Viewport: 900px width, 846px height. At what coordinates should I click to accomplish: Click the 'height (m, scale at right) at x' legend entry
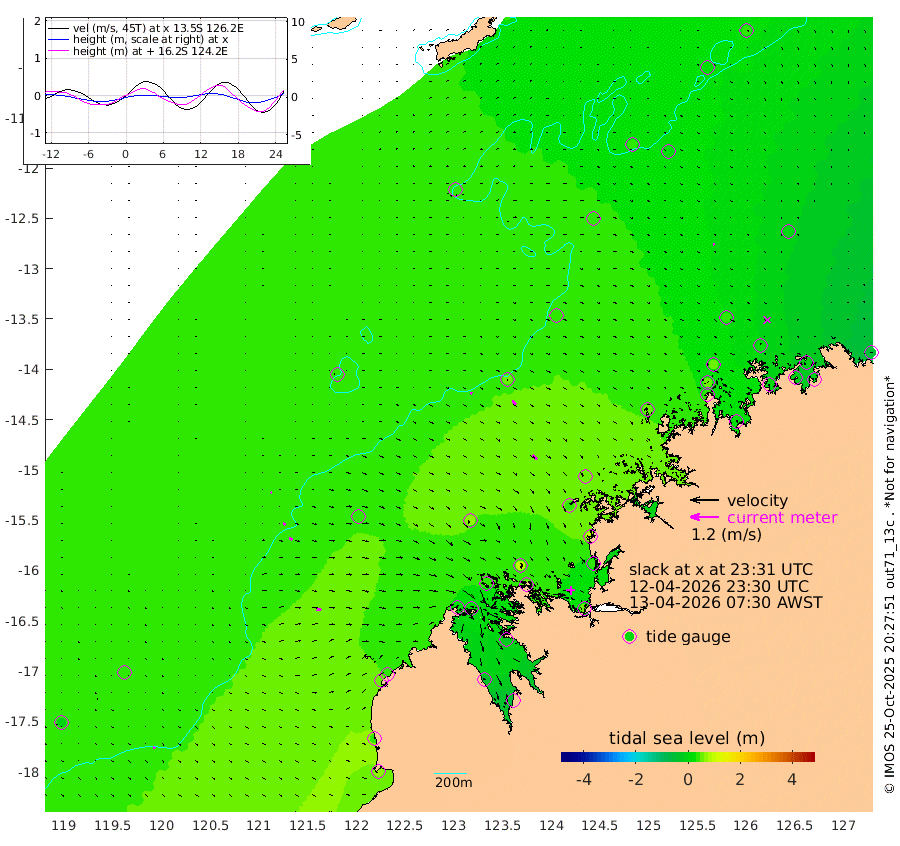click(x=150, y=40)
